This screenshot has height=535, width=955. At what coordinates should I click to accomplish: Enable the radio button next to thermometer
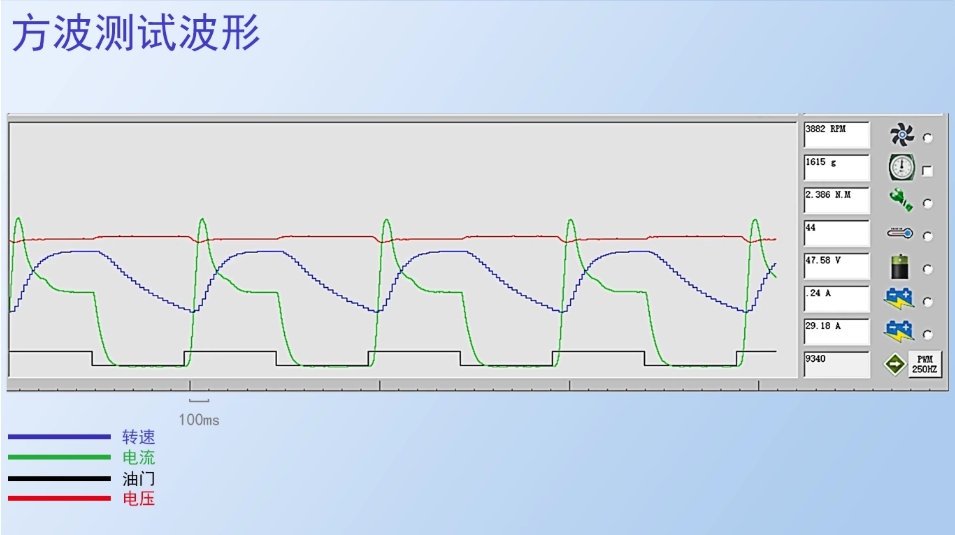(x=928, y=237)
